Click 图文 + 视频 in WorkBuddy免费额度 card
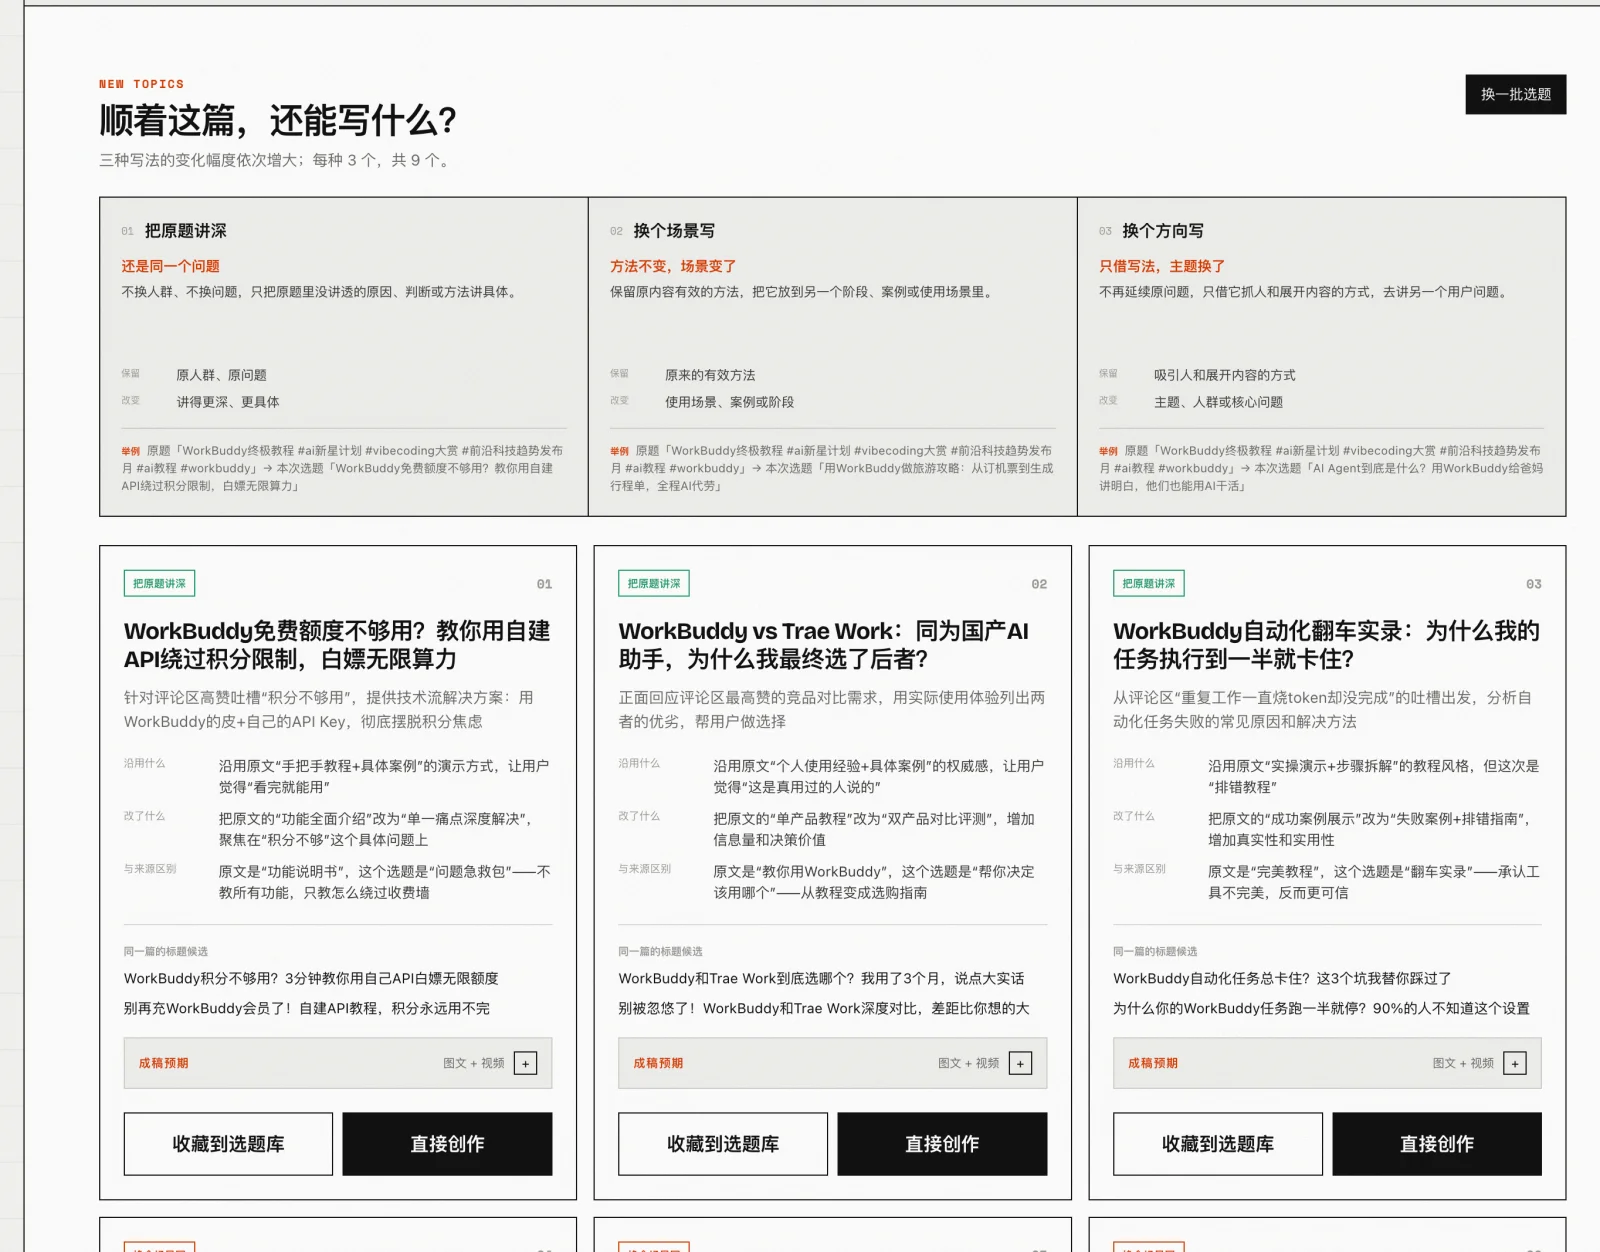The height and width of the screenshot is (1252, 1600). click(474, 1063)
